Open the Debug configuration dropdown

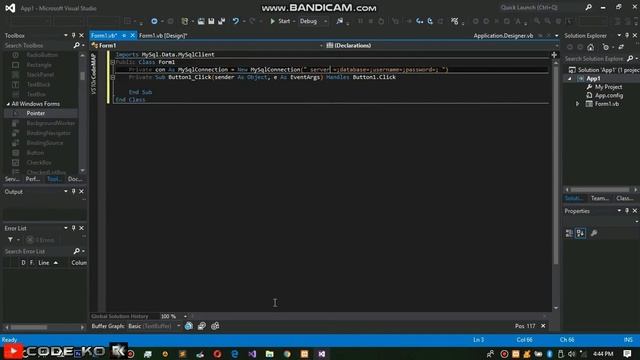click(313, 21)
